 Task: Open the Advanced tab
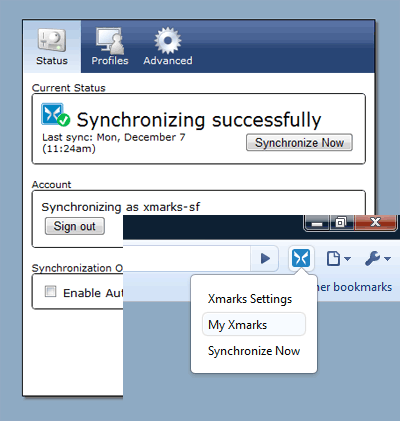point(168,47)
